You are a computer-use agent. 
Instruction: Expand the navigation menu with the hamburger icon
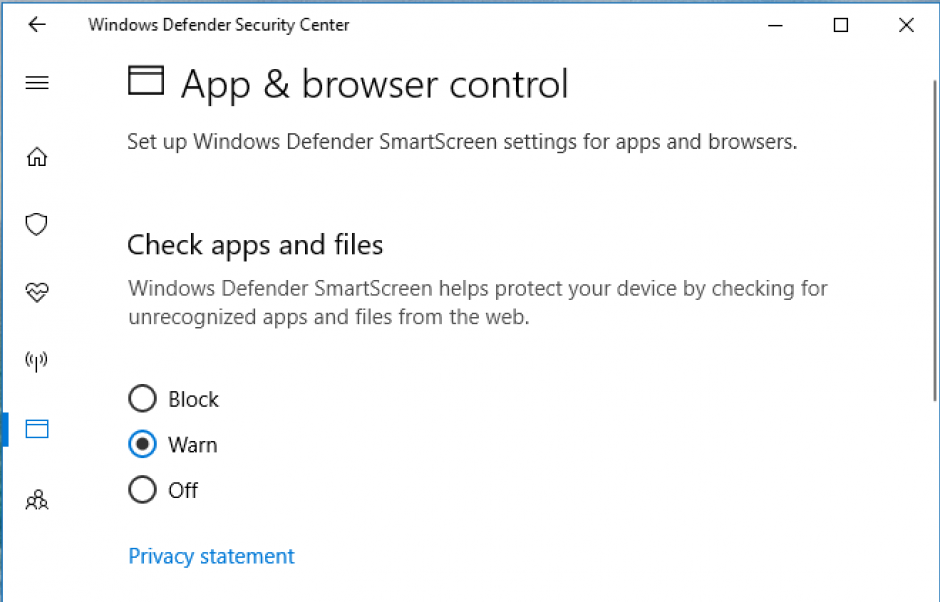[37, 83]
